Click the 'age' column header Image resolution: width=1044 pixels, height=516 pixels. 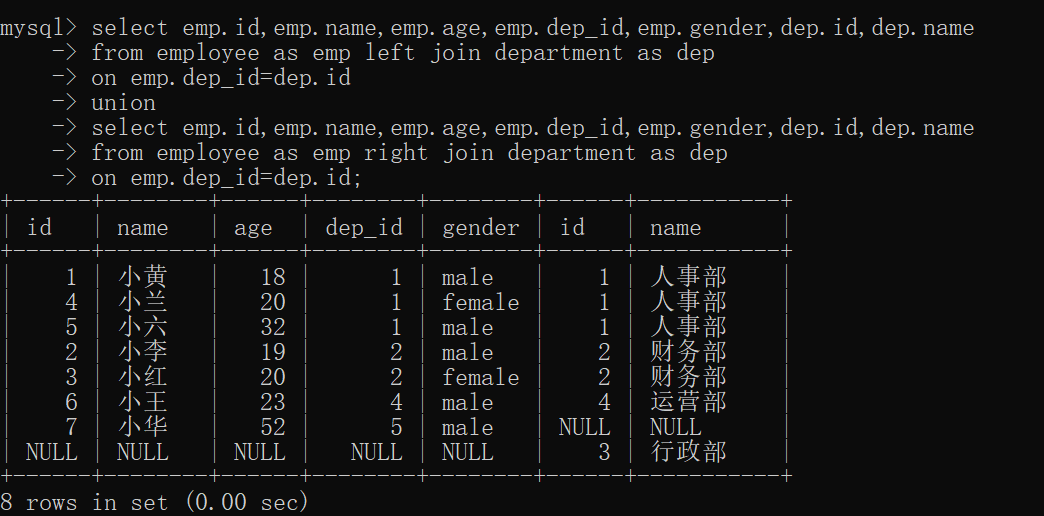[253, 228]
